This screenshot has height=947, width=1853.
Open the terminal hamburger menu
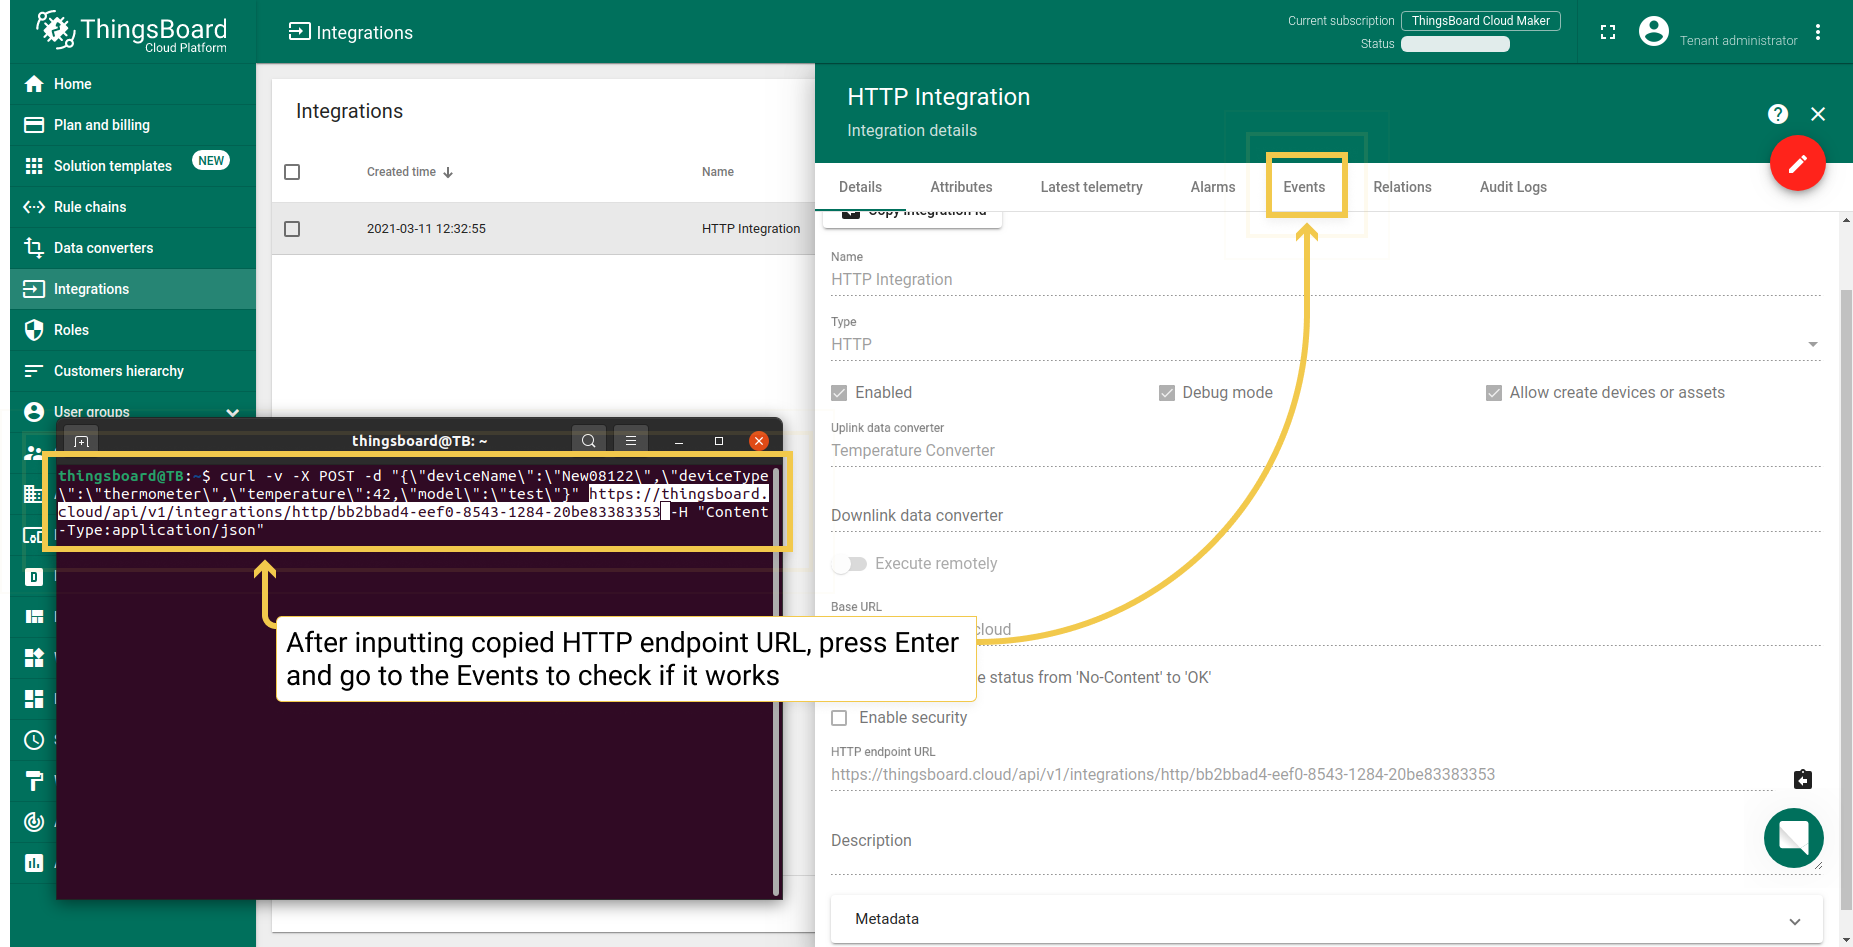(x=631, y=441)
